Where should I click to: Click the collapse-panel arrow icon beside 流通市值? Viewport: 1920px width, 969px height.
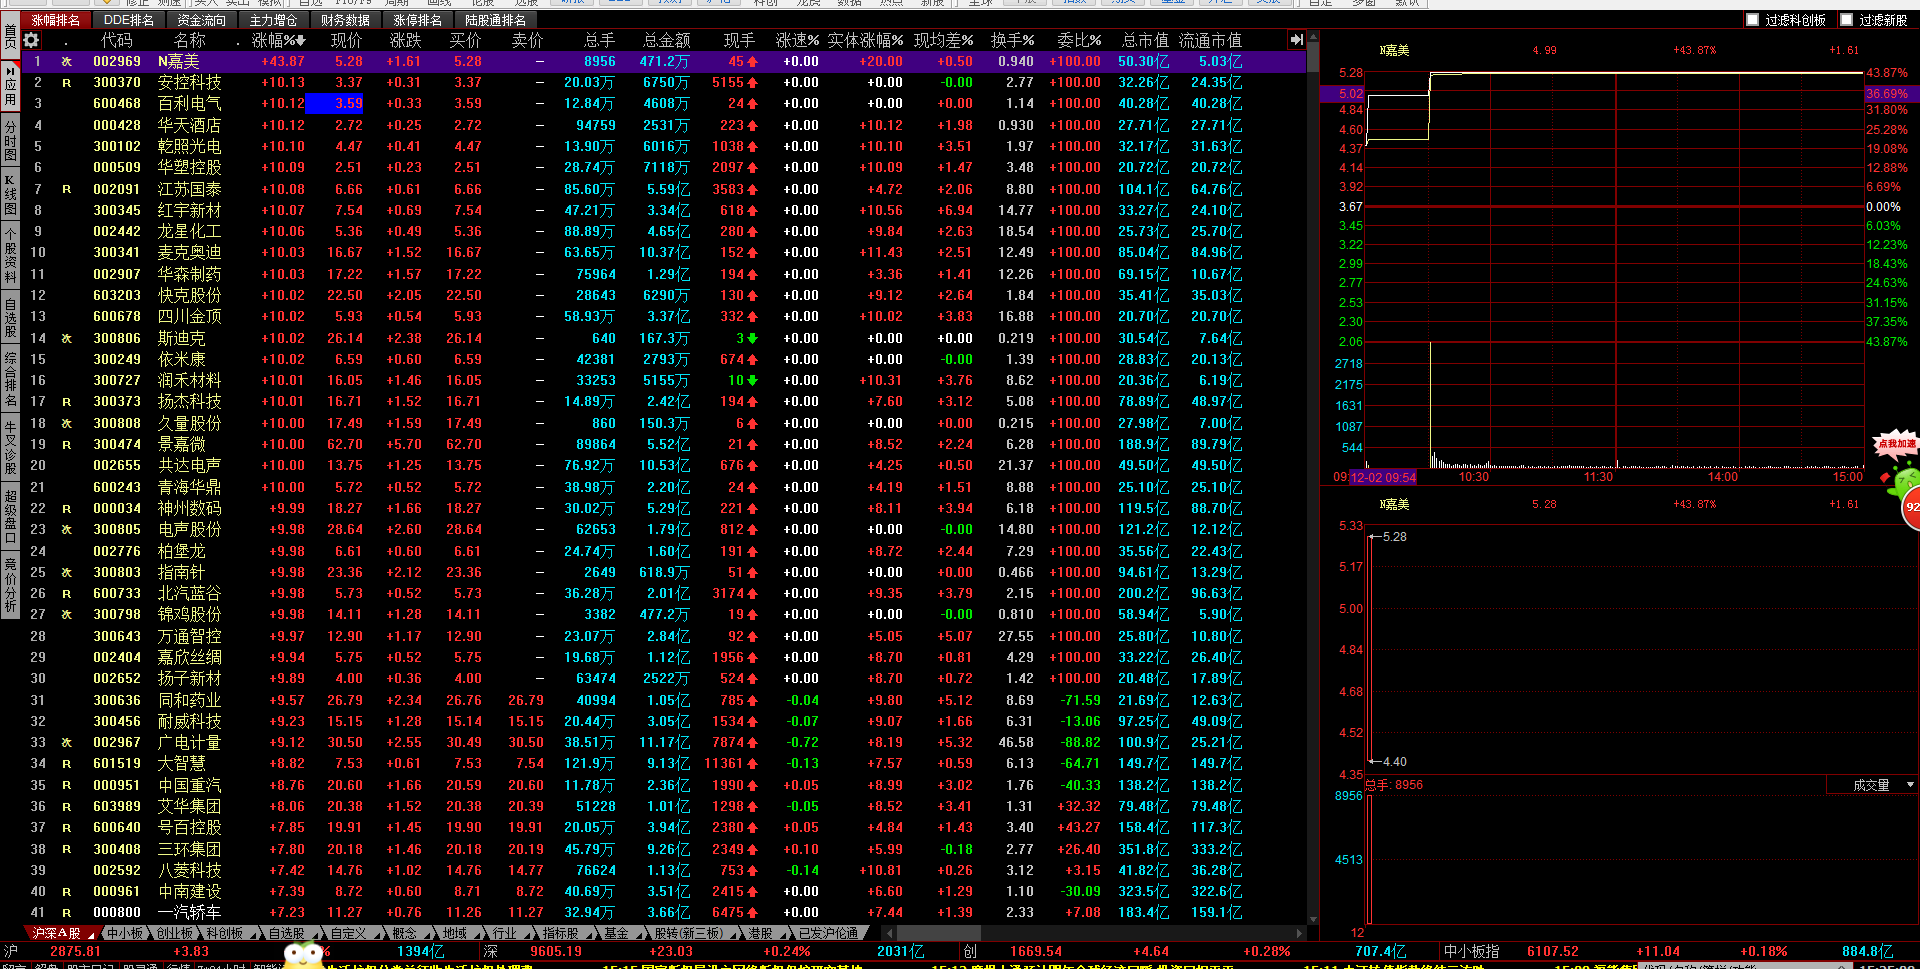pyautogui.click(x=1297, y=40)
